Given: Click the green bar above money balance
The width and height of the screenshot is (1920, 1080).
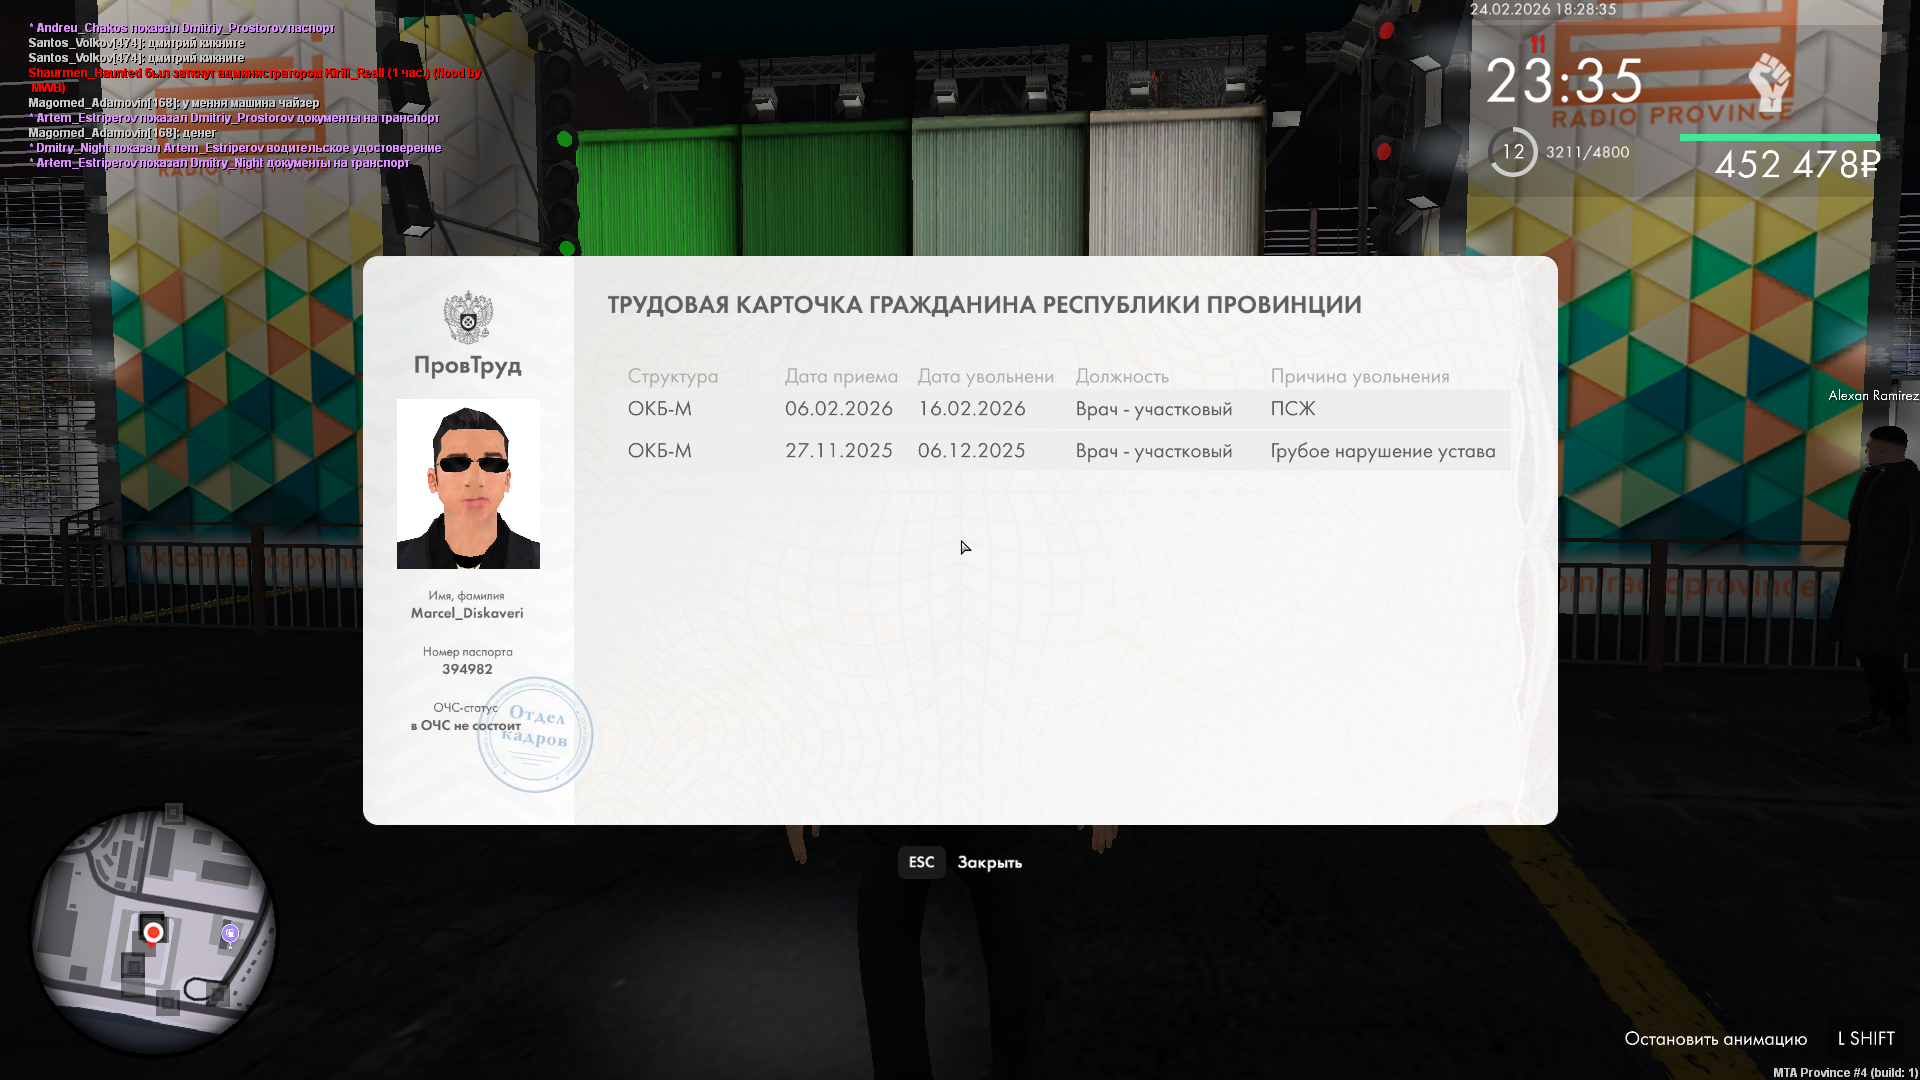Looking at the screenshot, I should pyautogui.click(x=1779, y=137).
